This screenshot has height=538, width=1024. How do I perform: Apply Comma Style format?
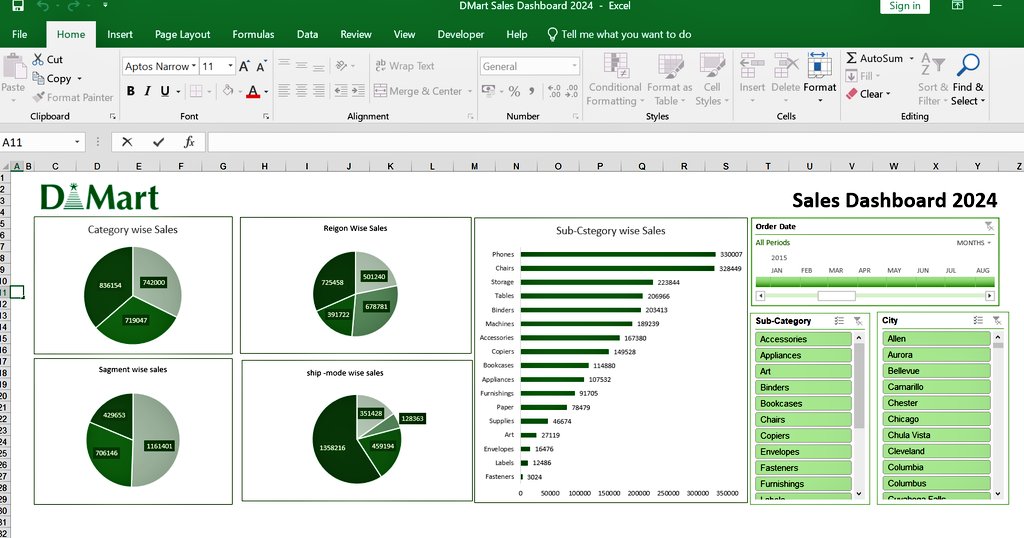(x=532, y=91)
